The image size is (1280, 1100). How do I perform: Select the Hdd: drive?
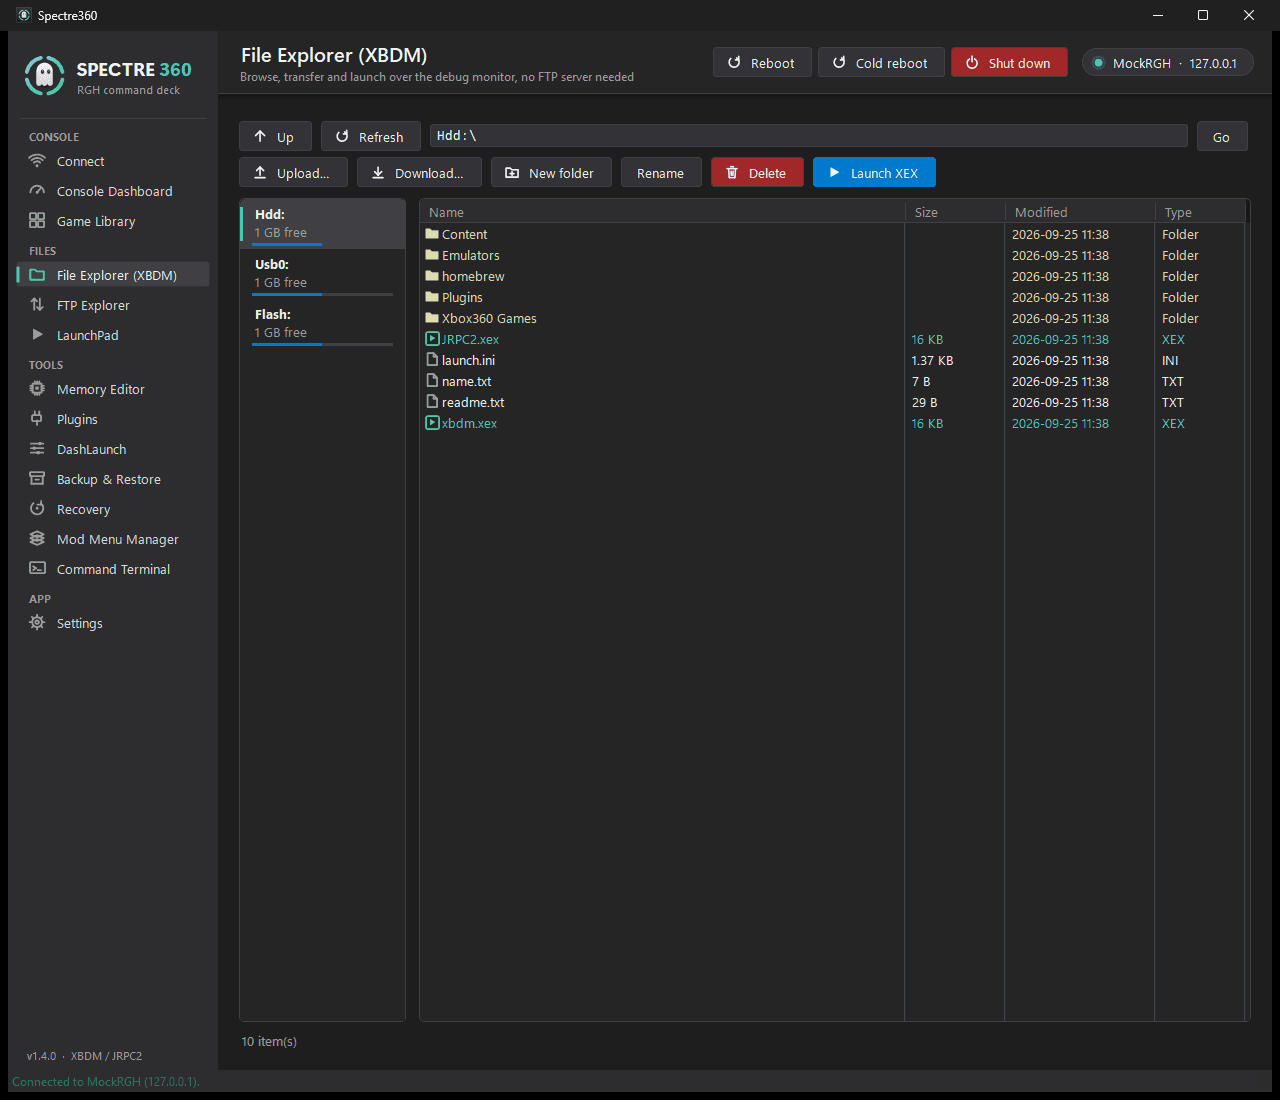[x=322, y=223]
